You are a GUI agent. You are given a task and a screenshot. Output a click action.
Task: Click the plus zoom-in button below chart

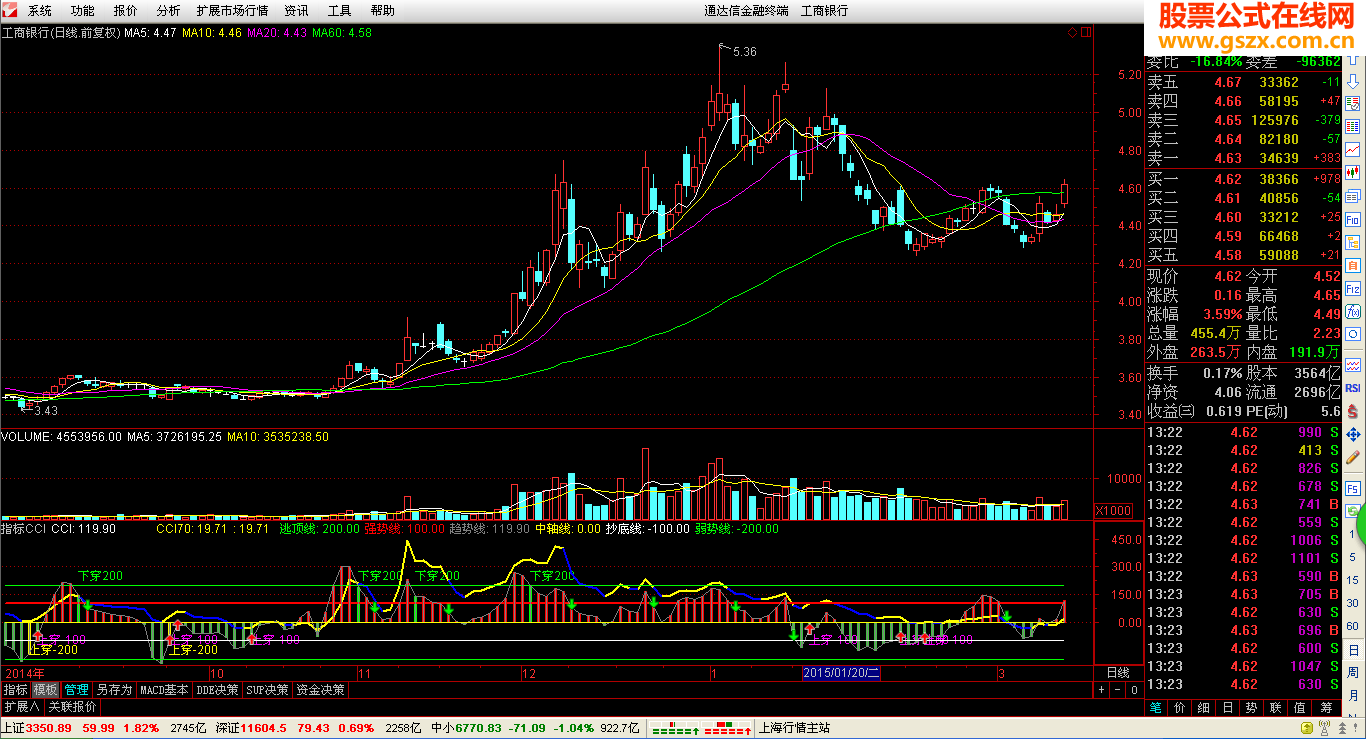tap(1101, 690)
